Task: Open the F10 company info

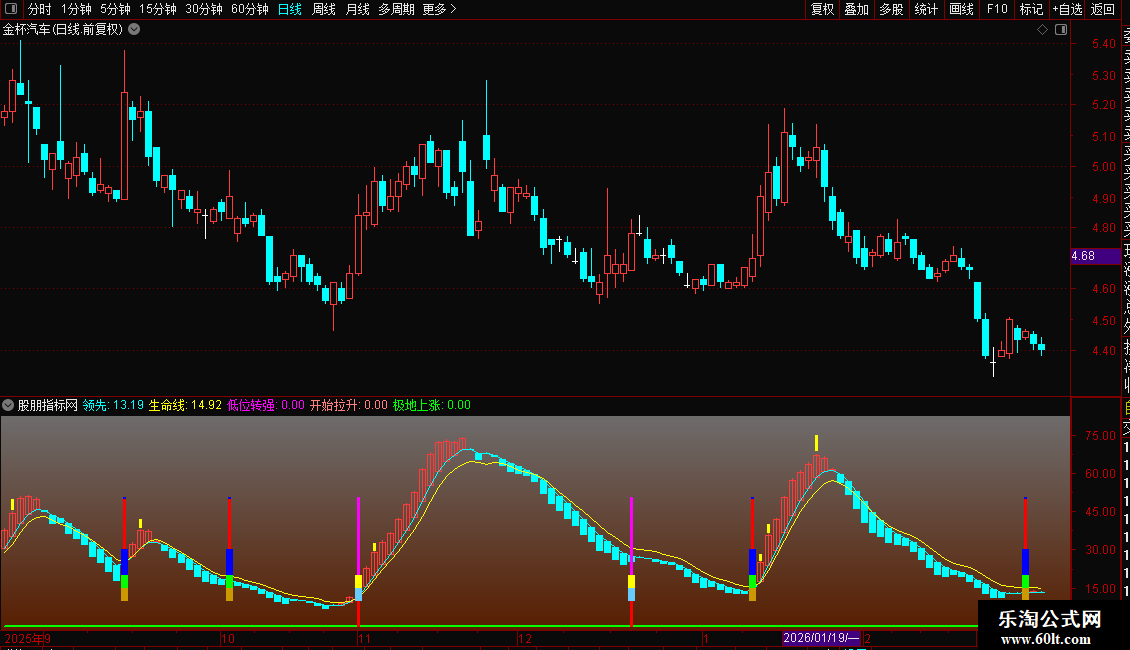Action: (x=997, y=9)
